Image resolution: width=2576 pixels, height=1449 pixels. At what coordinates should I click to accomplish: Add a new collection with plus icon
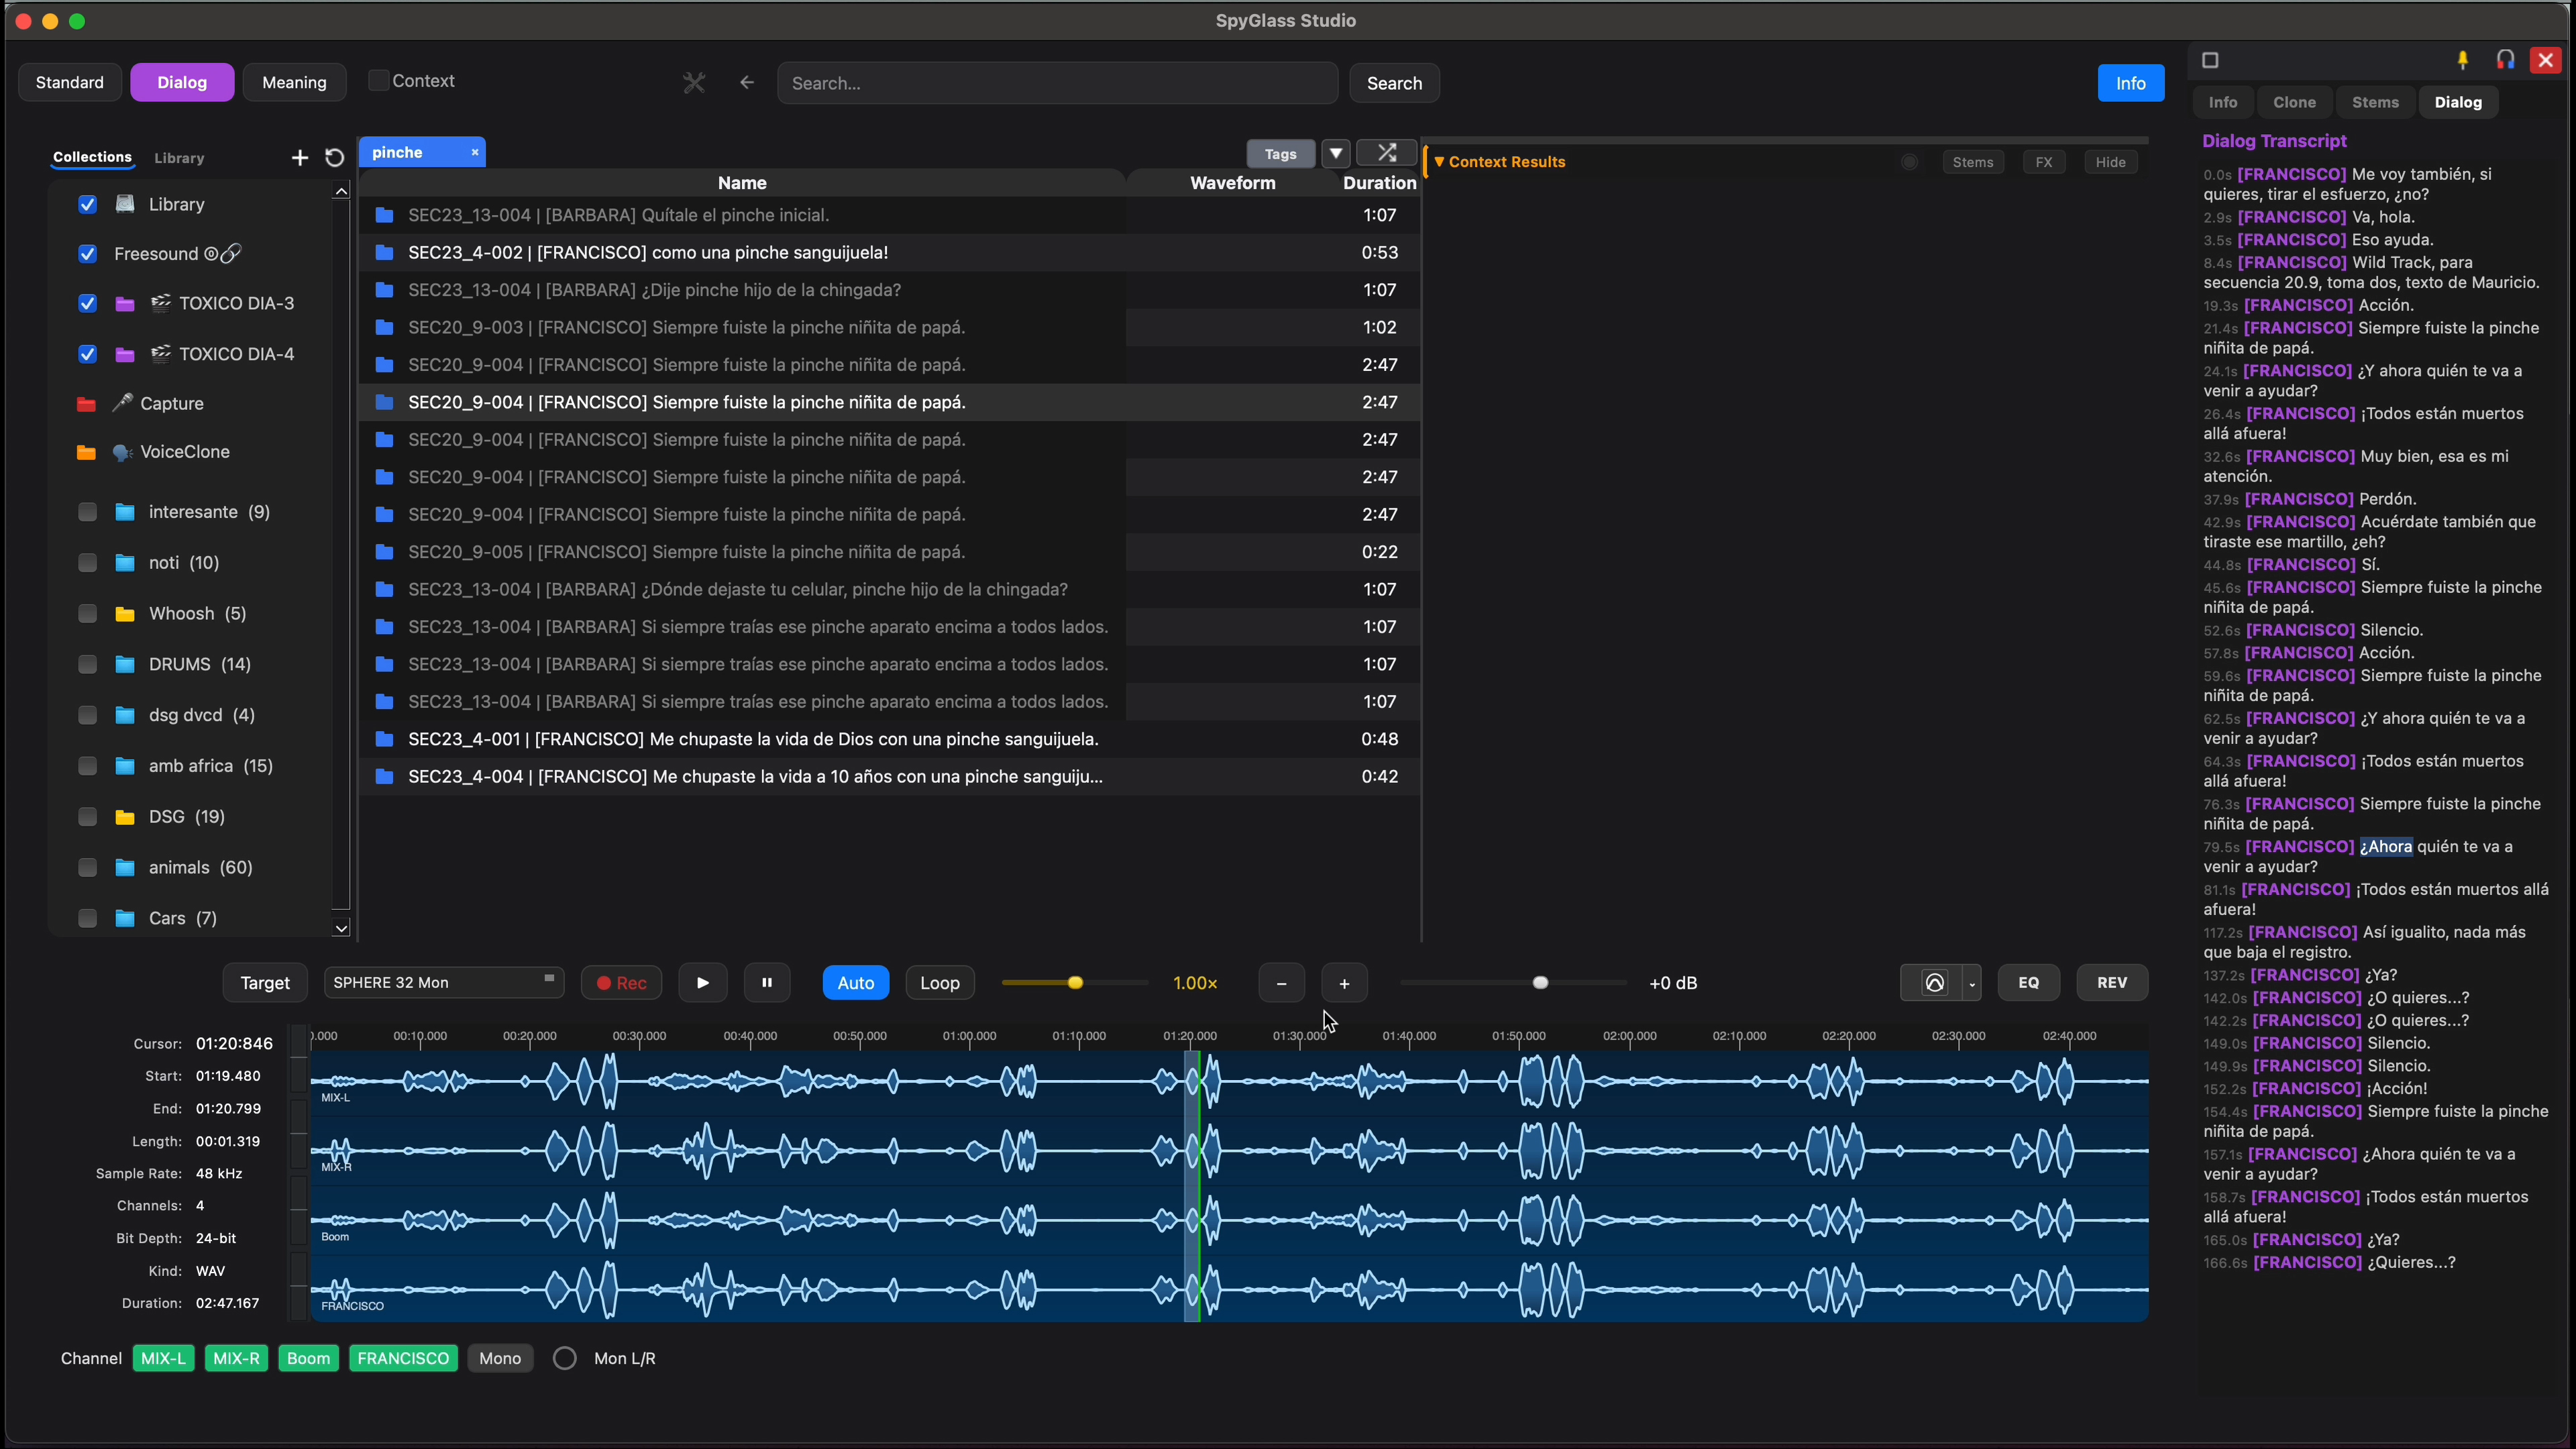[299, 158]
